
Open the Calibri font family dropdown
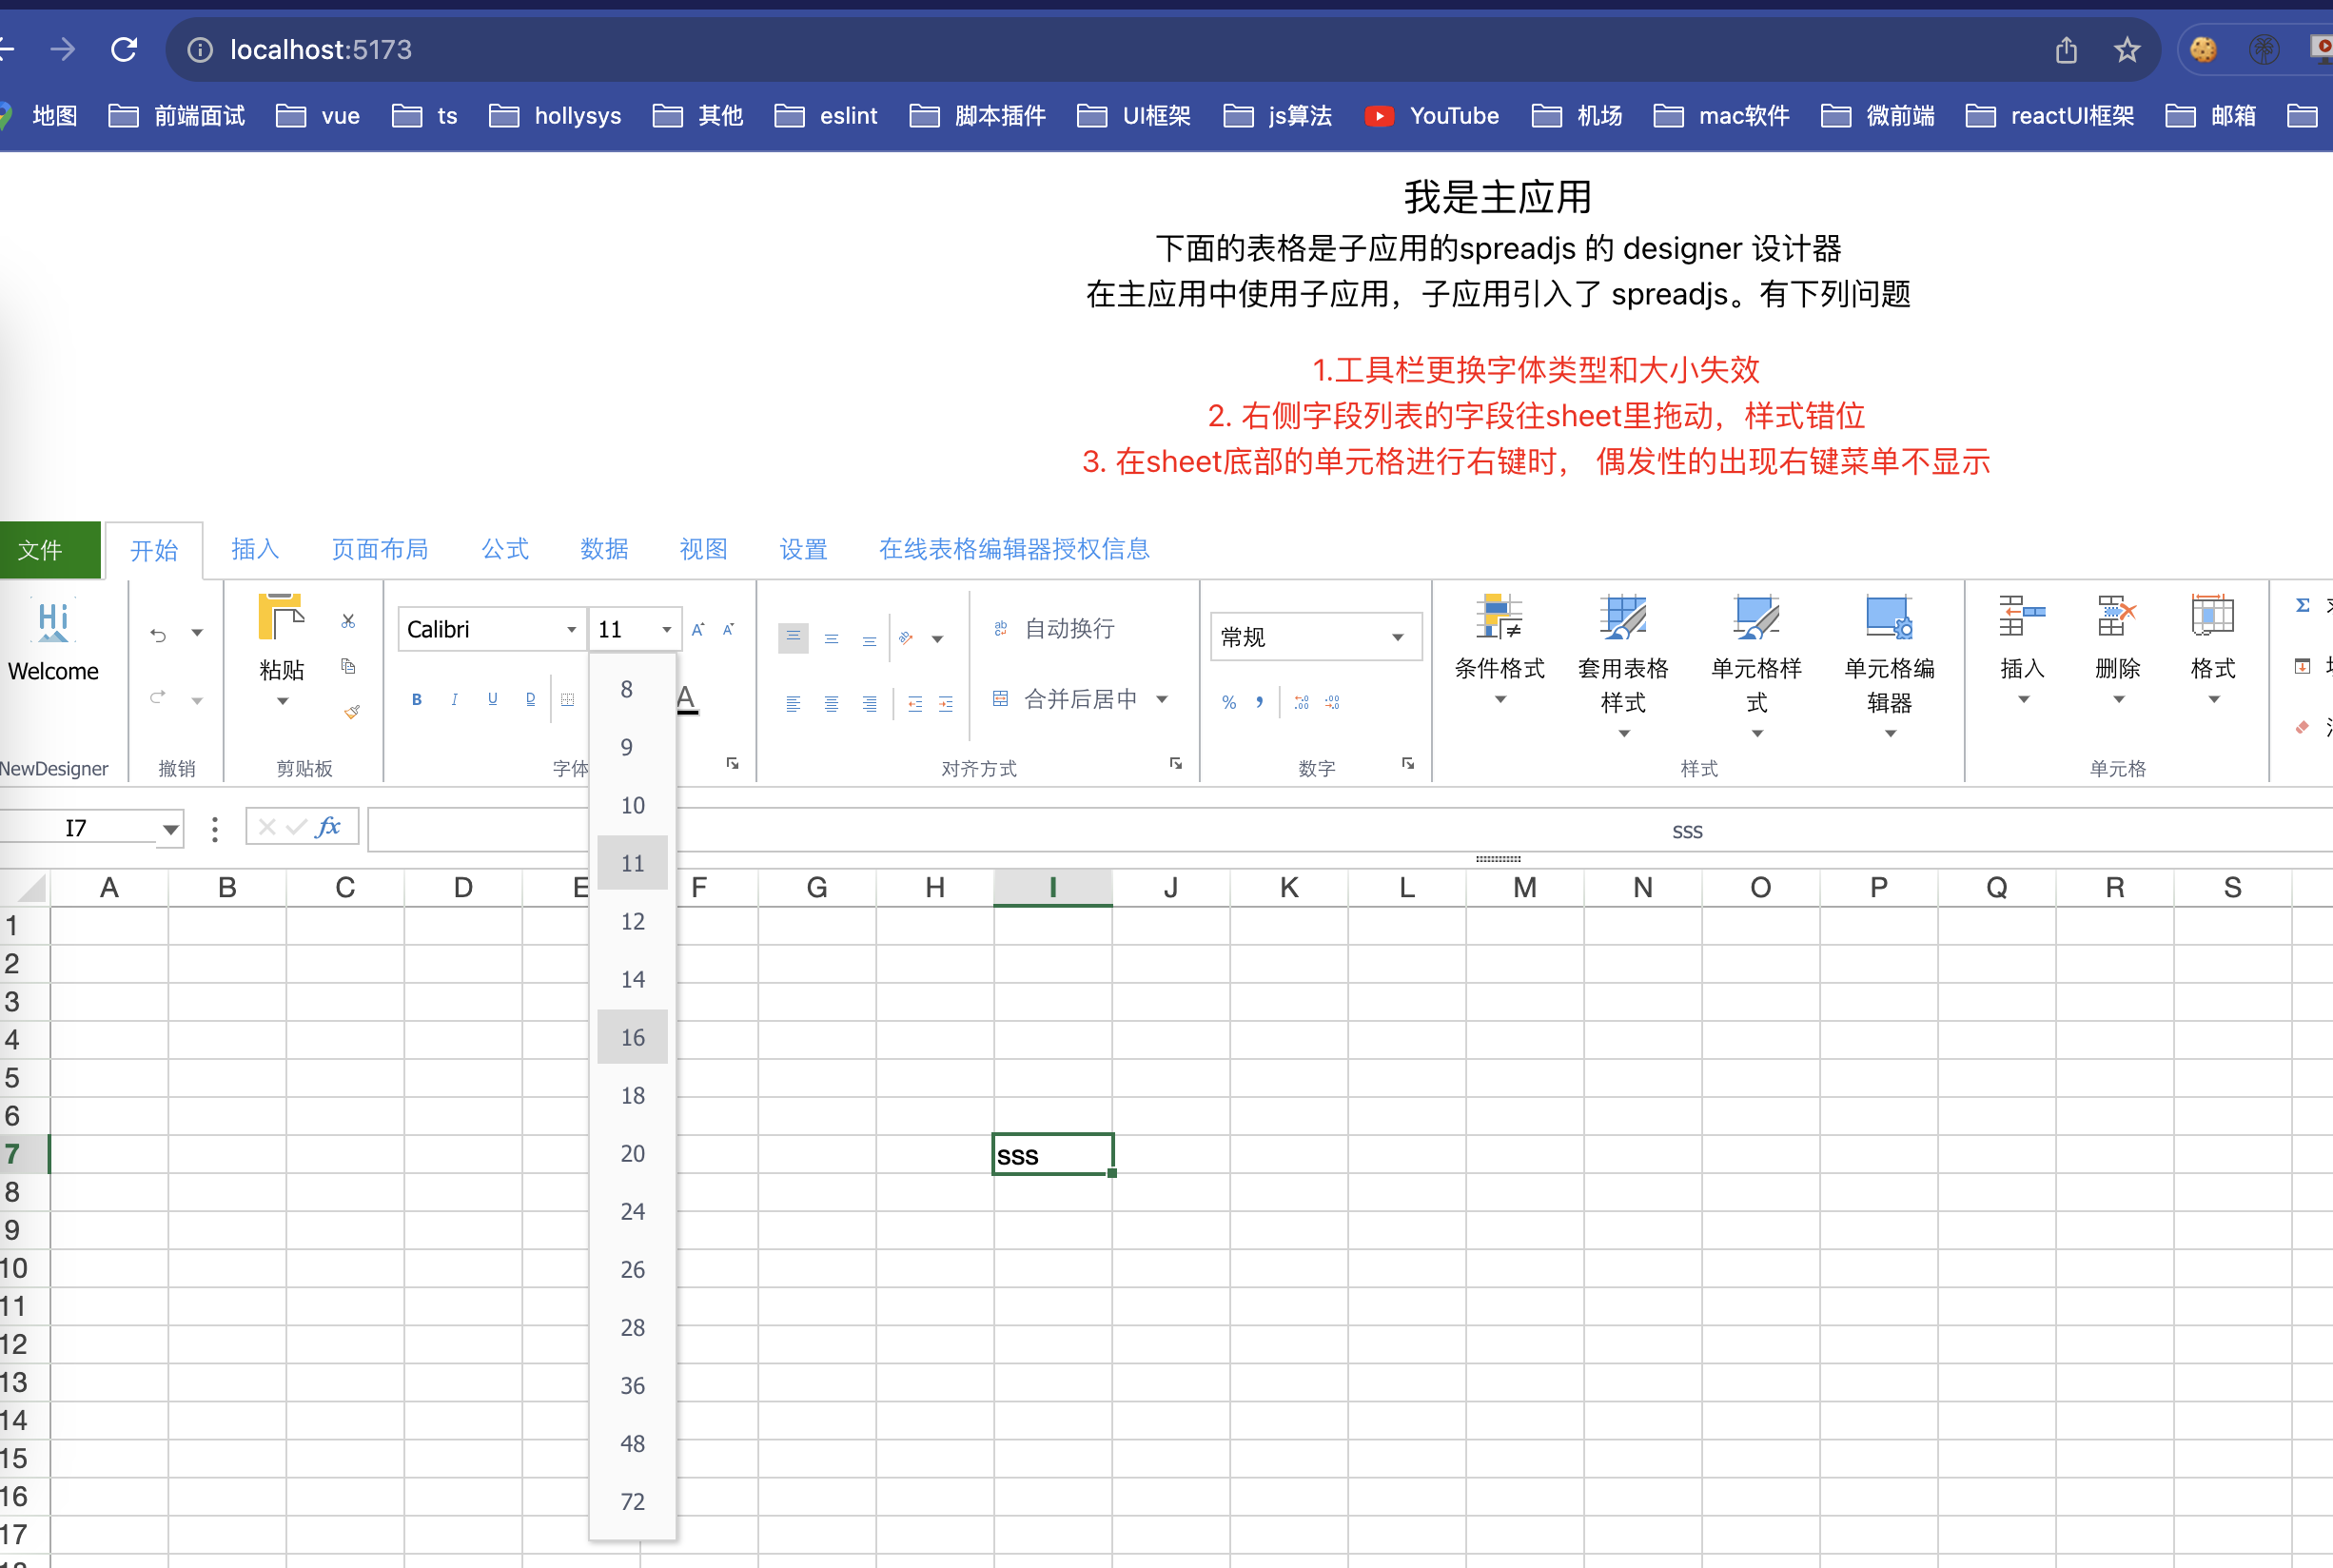tap(571, 629)
